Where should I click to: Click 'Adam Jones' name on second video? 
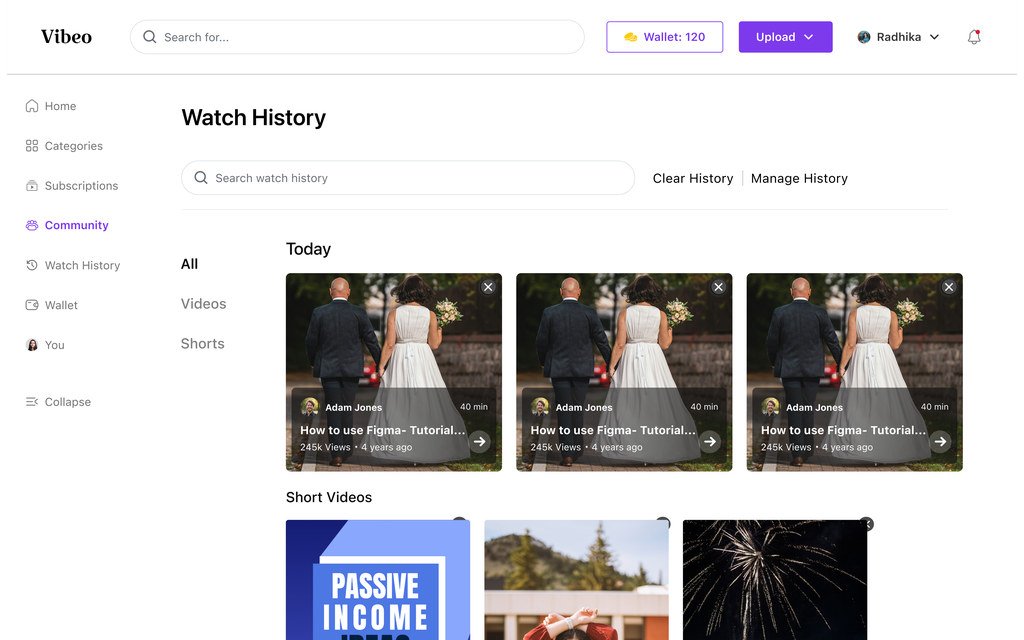point(584,407)
